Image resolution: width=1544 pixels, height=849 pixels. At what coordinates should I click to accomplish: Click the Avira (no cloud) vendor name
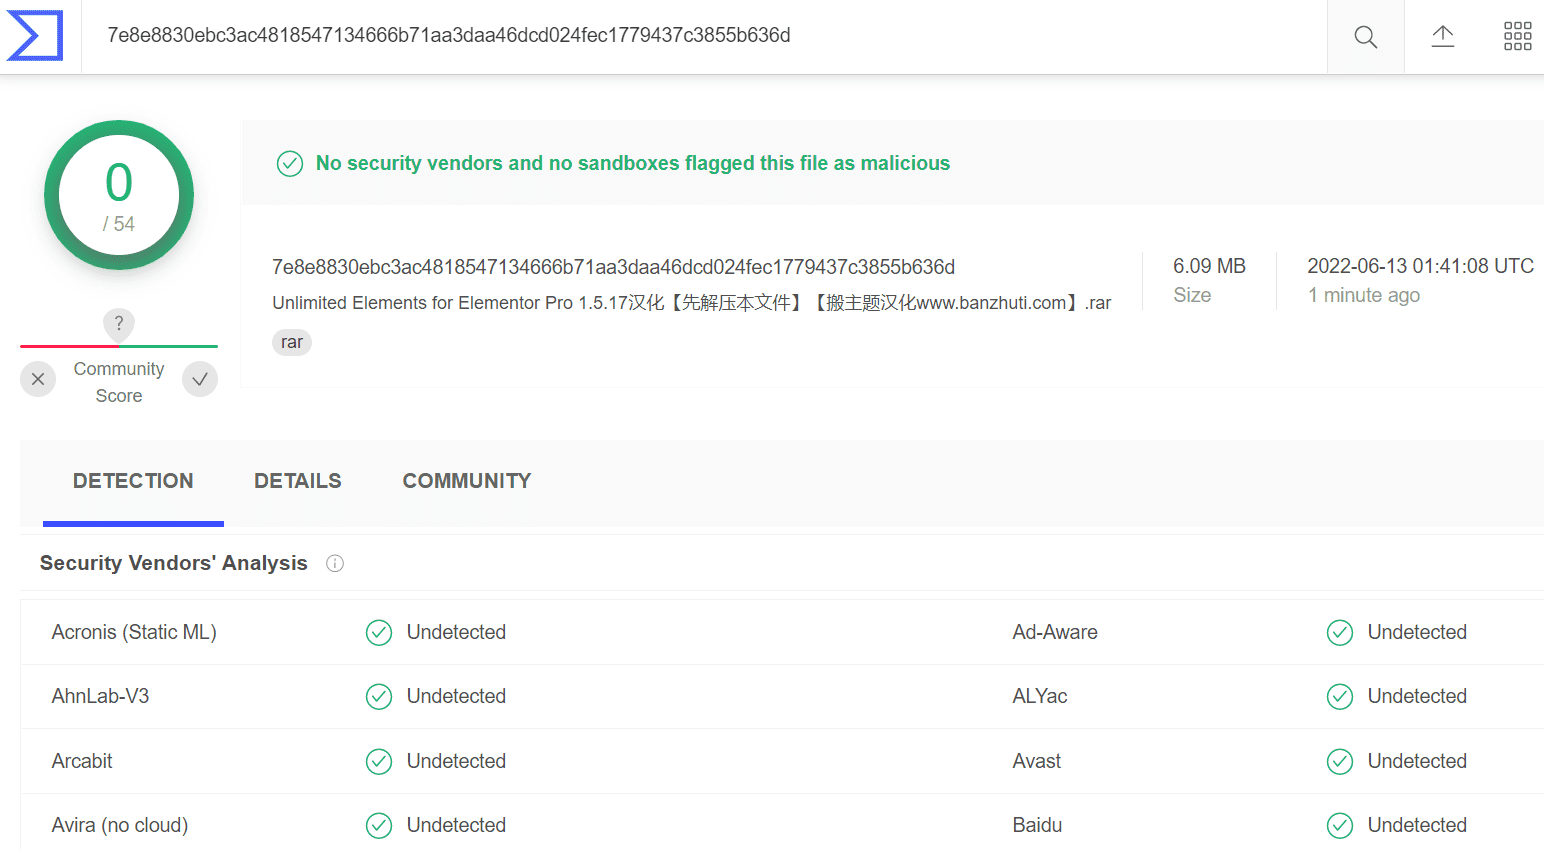point(120,825)
